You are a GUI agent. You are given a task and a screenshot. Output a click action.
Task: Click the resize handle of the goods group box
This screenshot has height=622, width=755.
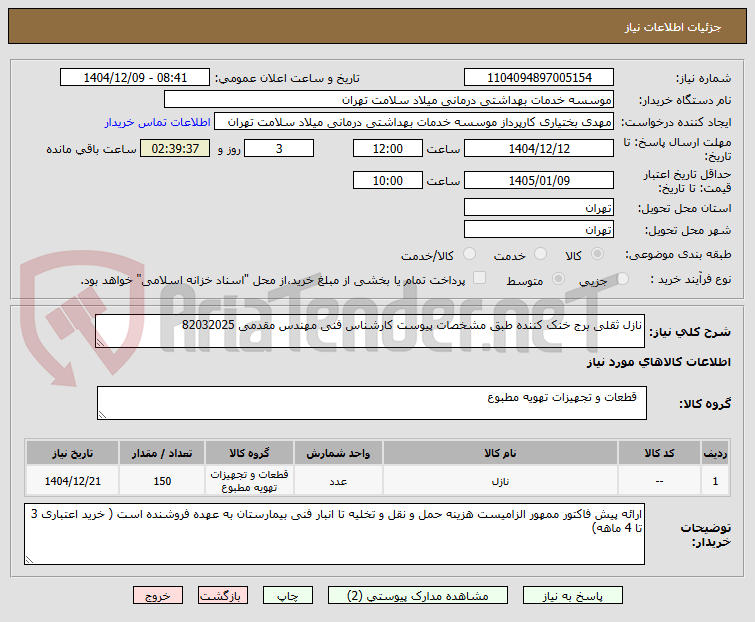click(102, 414)
